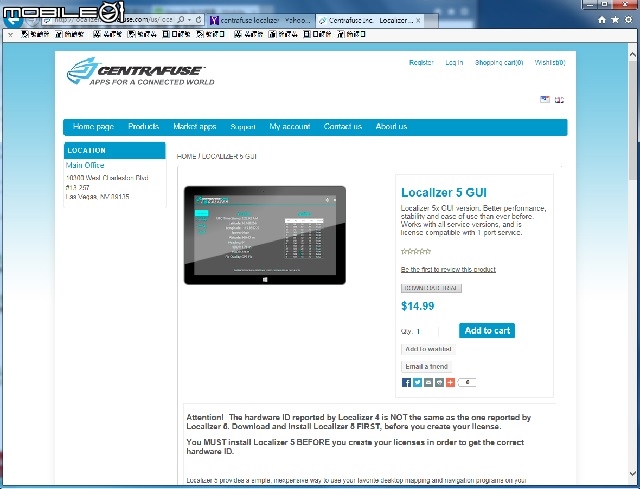Screen dimensions: 640x489
Task: Click the Centrafuse logo
Action: click(140, 71)
